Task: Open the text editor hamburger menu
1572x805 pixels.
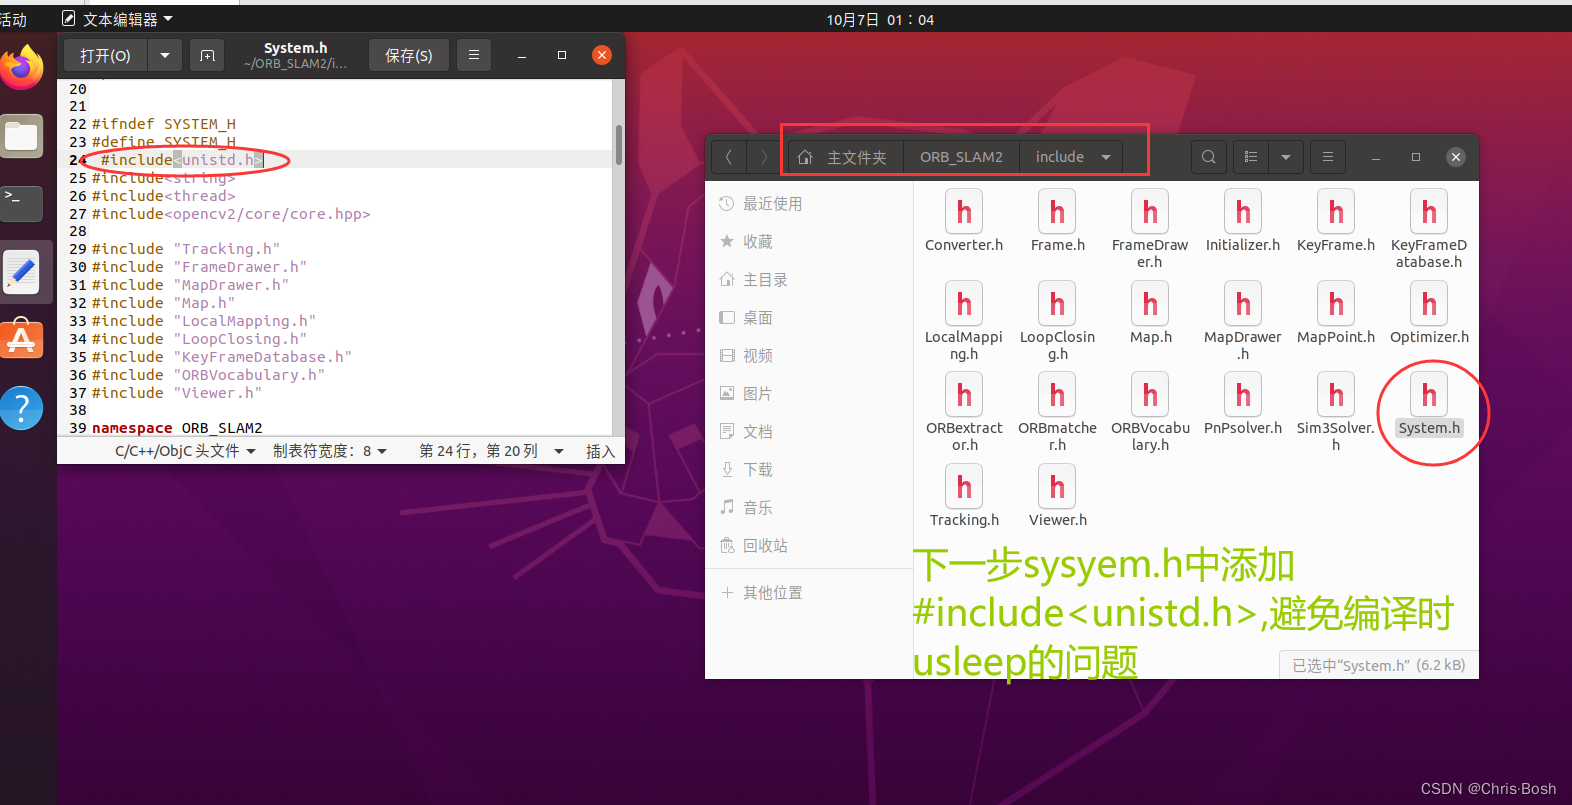Action: coord(474,56)
